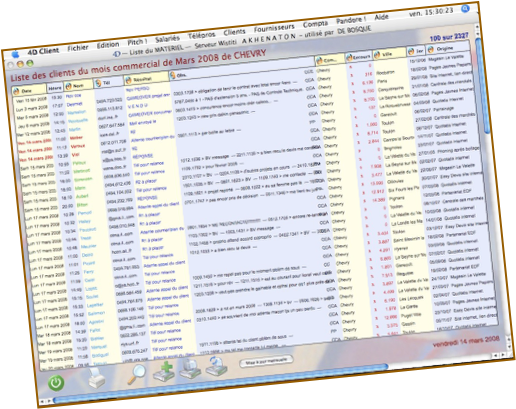Open Spotlight search in the menu bar

coord(465,8)
